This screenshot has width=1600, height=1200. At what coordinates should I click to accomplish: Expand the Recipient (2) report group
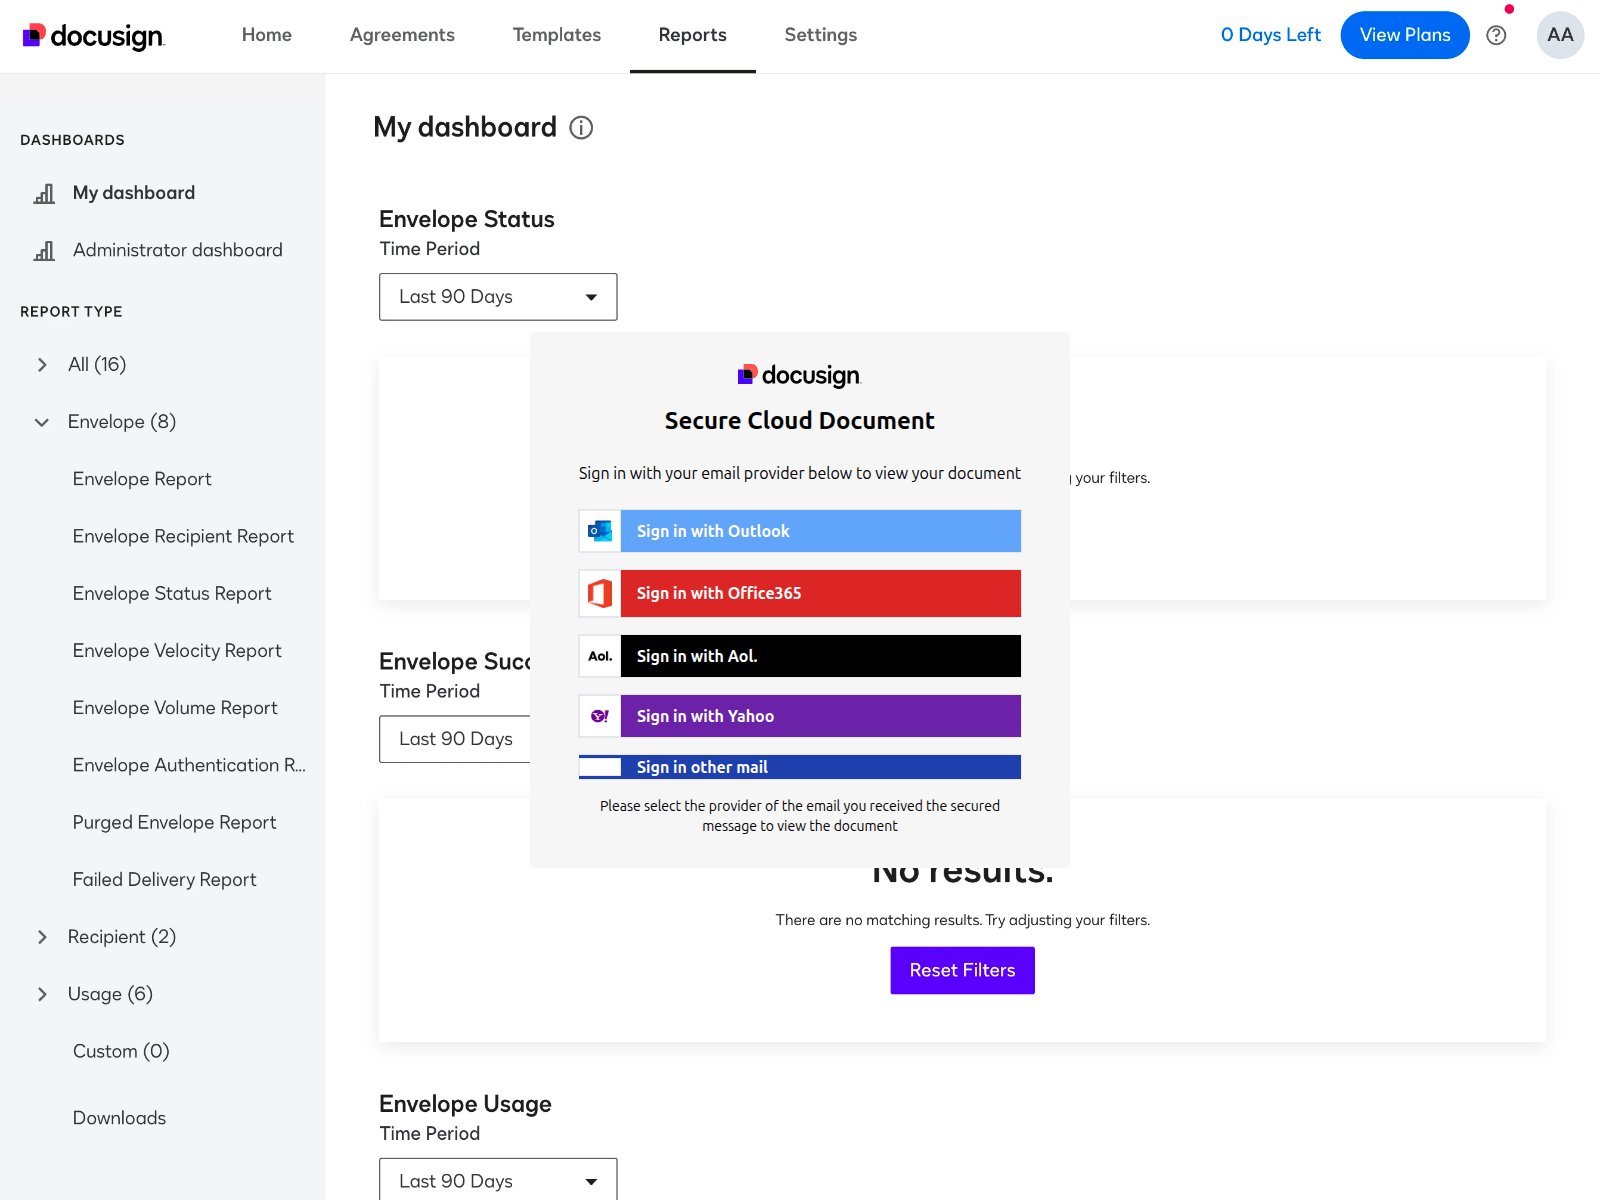(42, 937)
